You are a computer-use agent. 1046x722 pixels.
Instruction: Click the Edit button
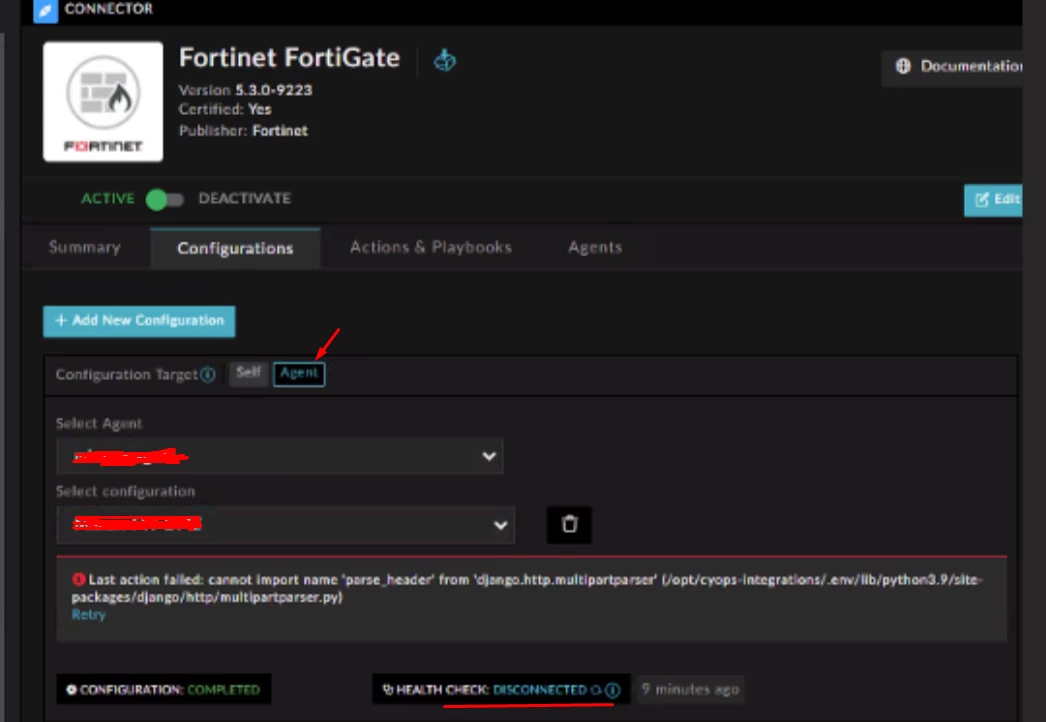click(993, 200)
